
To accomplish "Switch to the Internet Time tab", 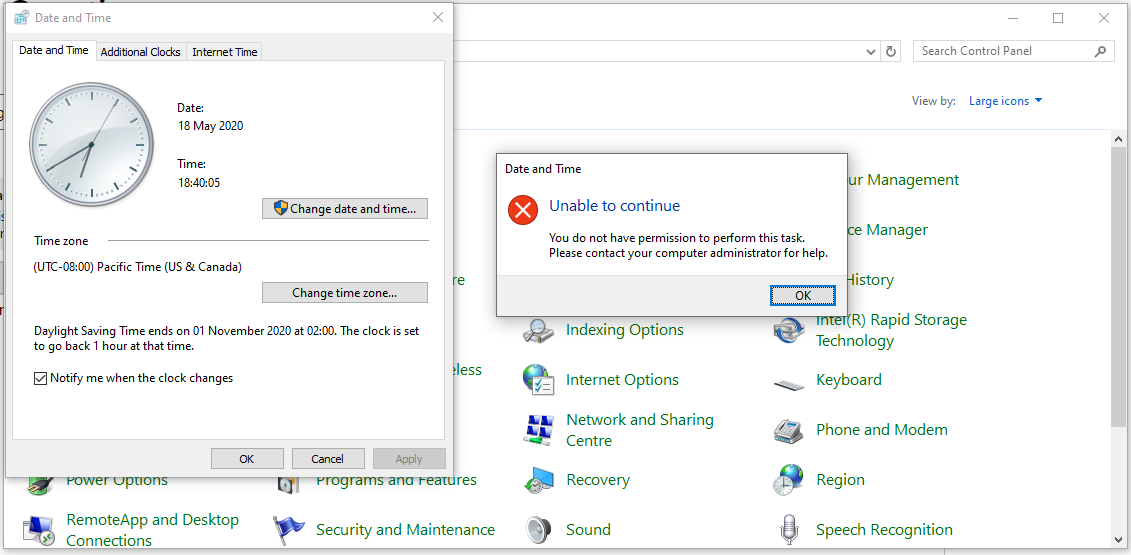I will coord(224,52).
